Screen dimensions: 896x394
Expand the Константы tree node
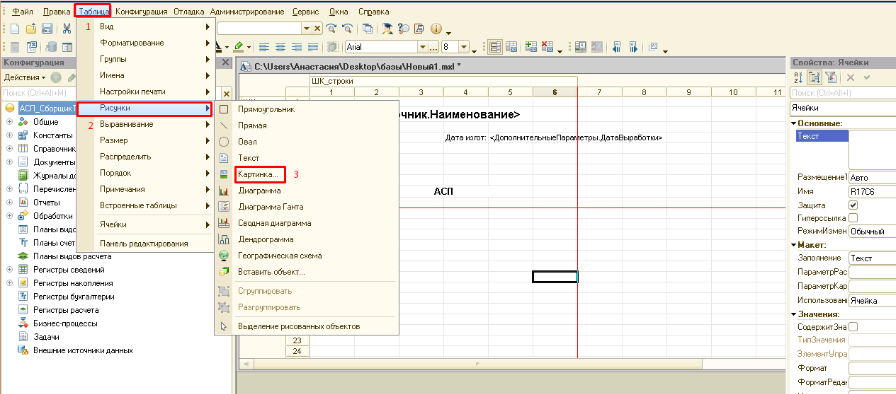click(9, 135)
